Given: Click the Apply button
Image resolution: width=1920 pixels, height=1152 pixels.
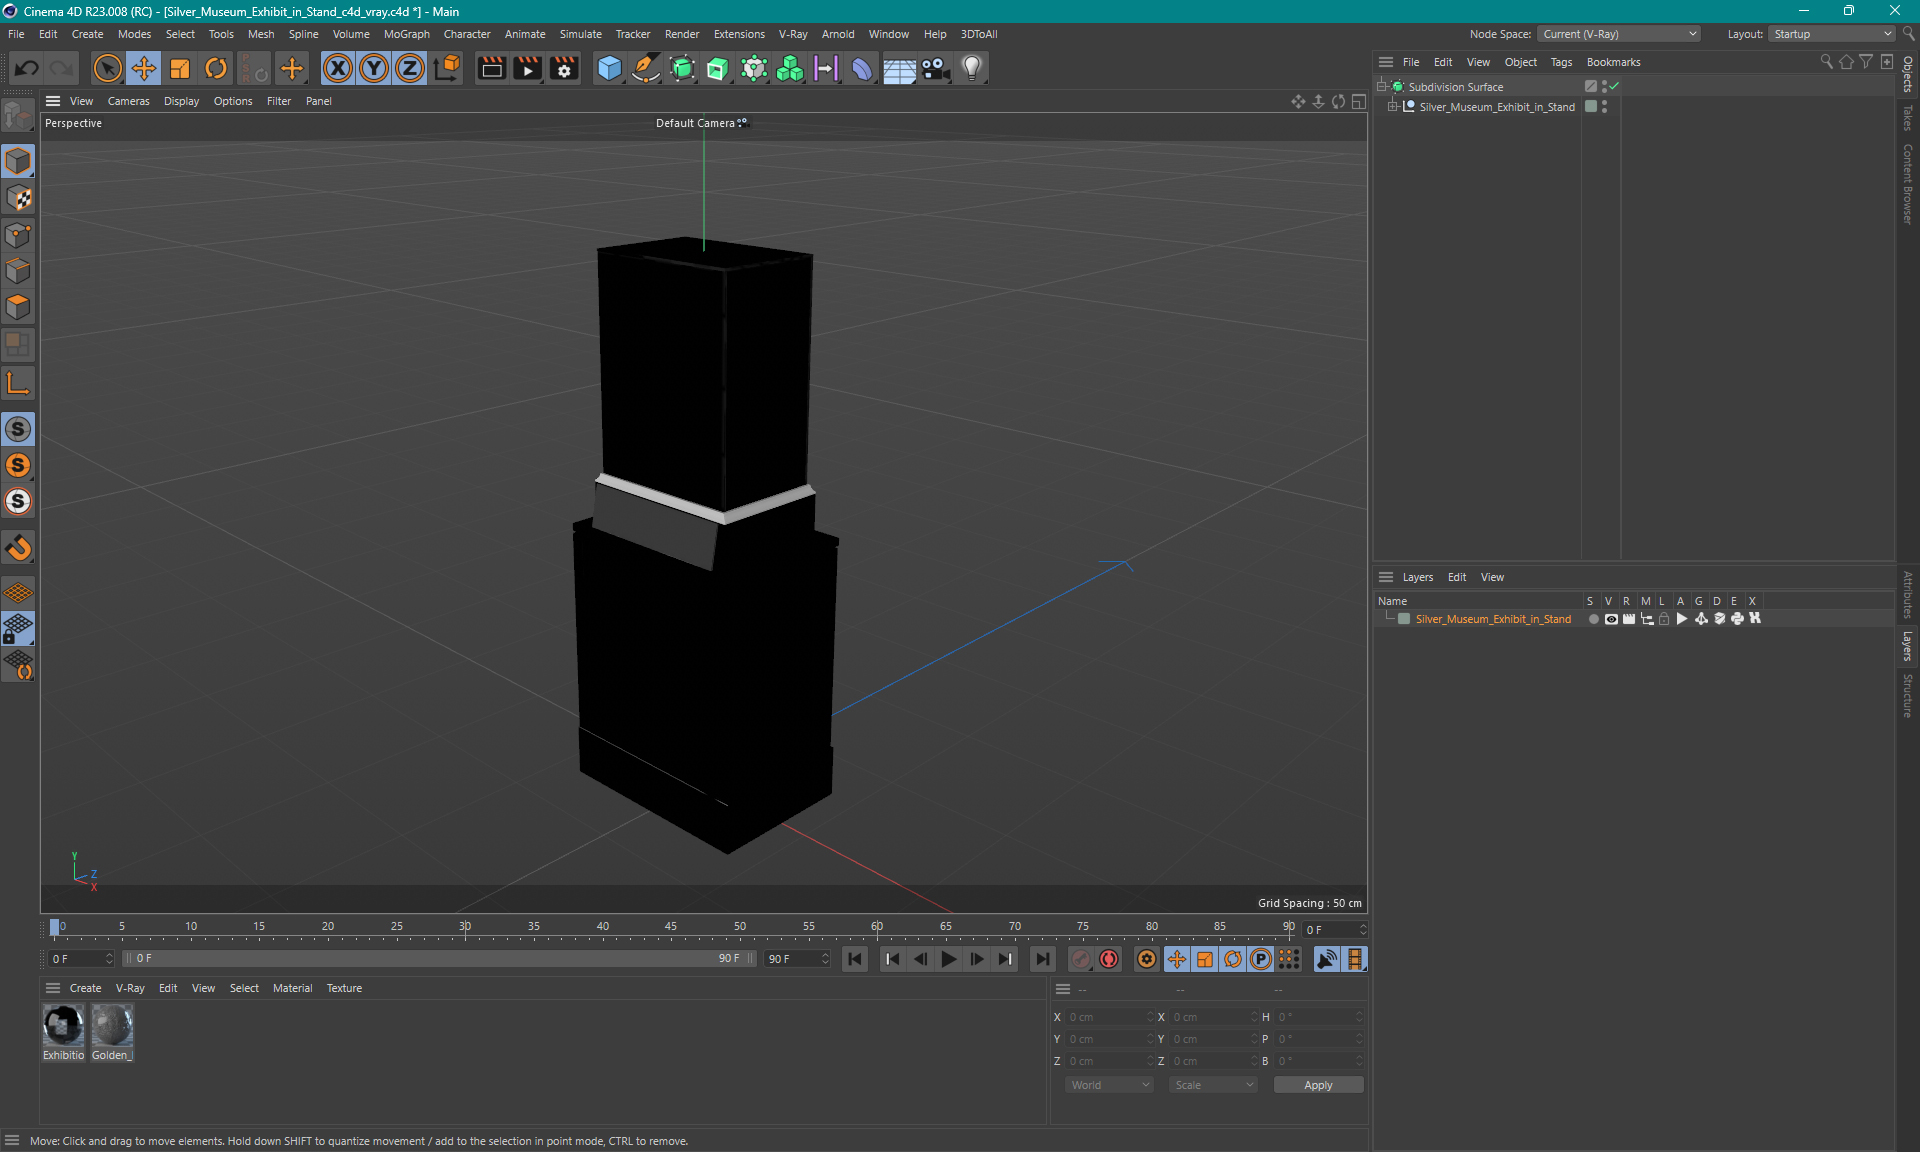Looking at the screenshot, I should click(1318, 1085).
